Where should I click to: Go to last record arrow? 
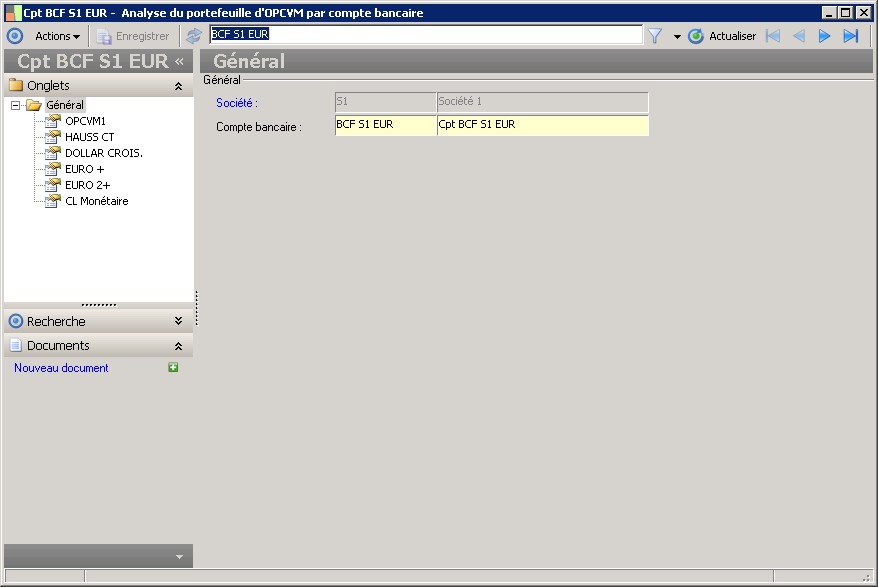(851, 36)
